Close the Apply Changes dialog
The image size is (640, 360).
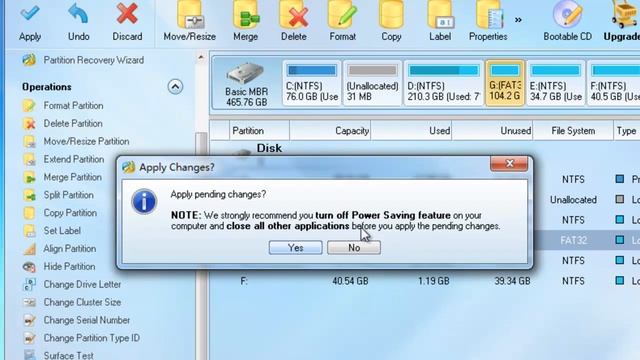pyautogui.click(x=509, y=164)
